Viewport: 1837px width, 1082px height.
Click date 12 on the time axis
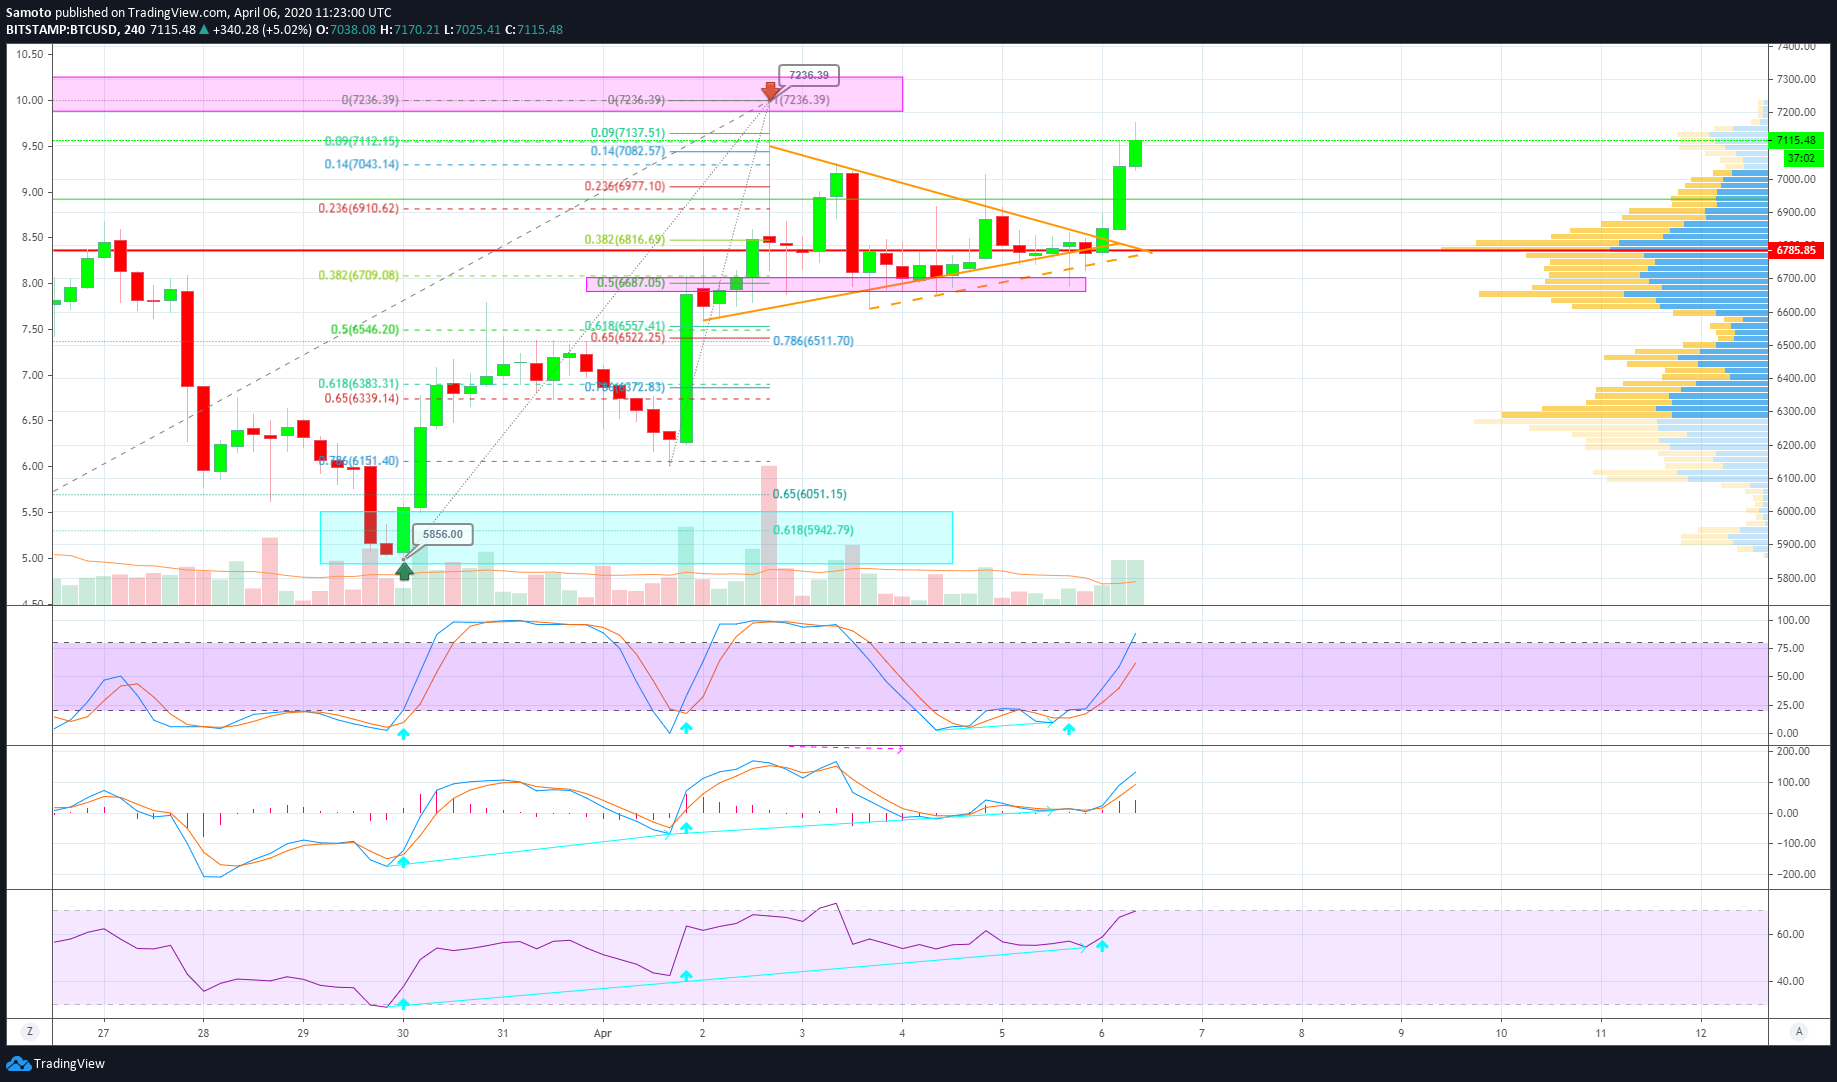(1701, 1033)
